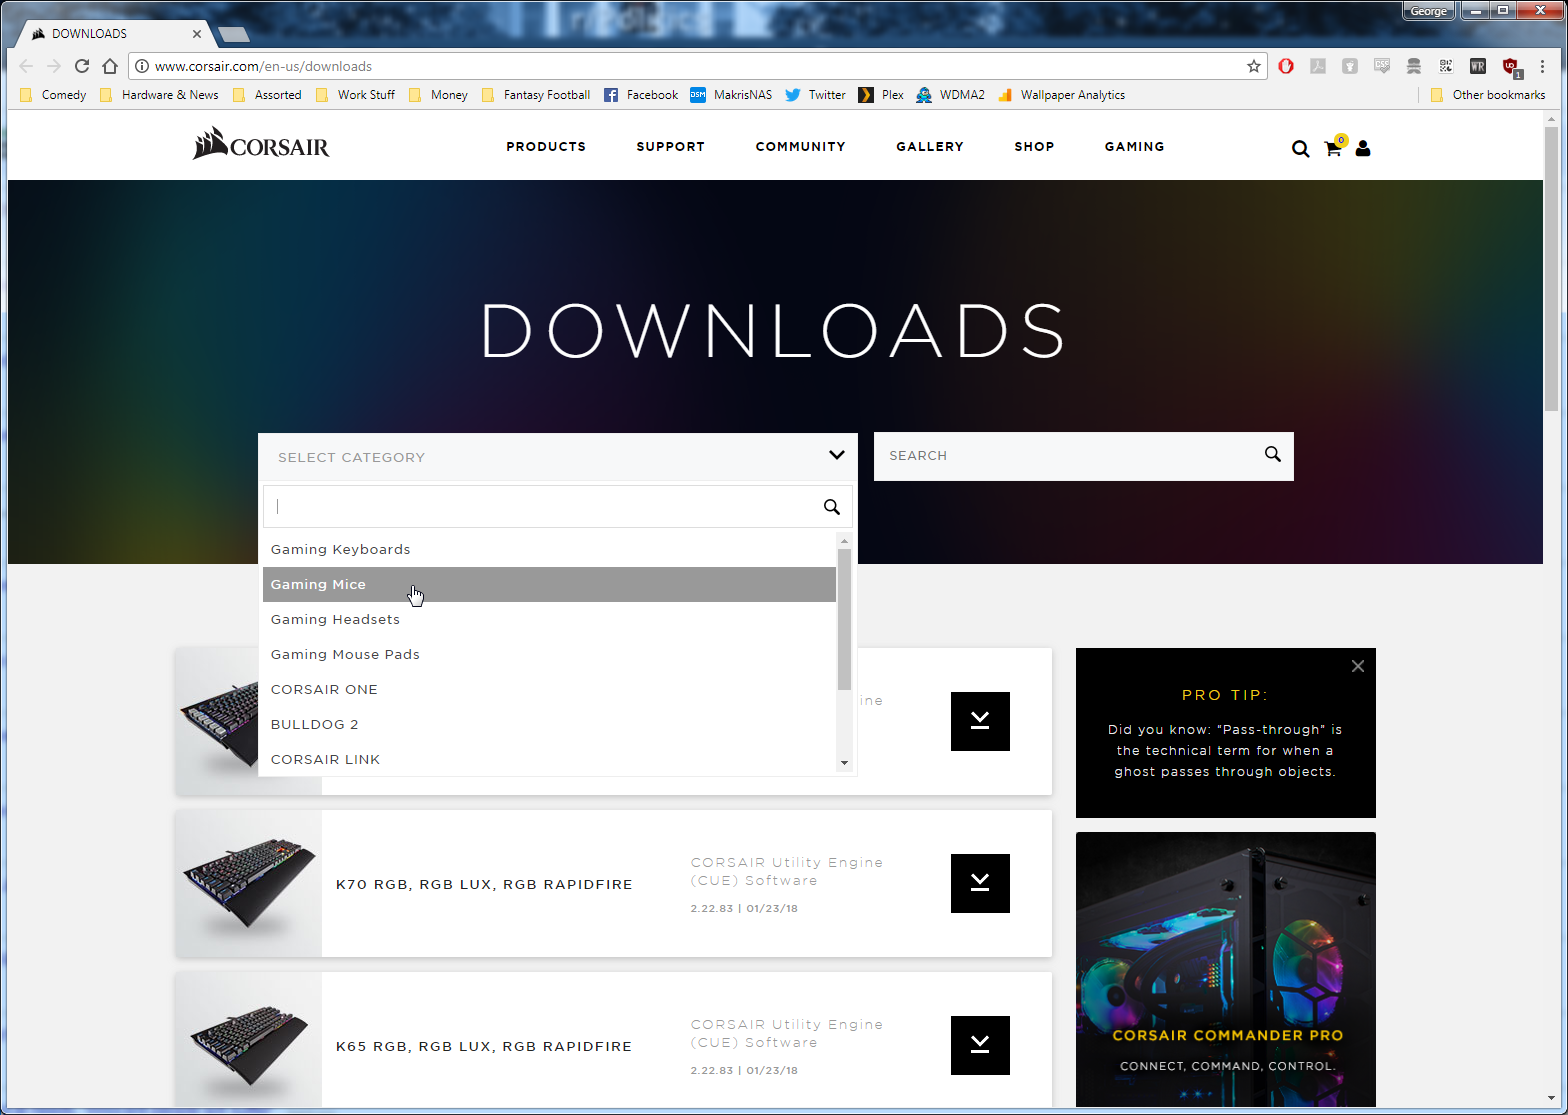Select Gaming Mice category
This screenshot has height=1115, width=1568.
pos(549,584)
